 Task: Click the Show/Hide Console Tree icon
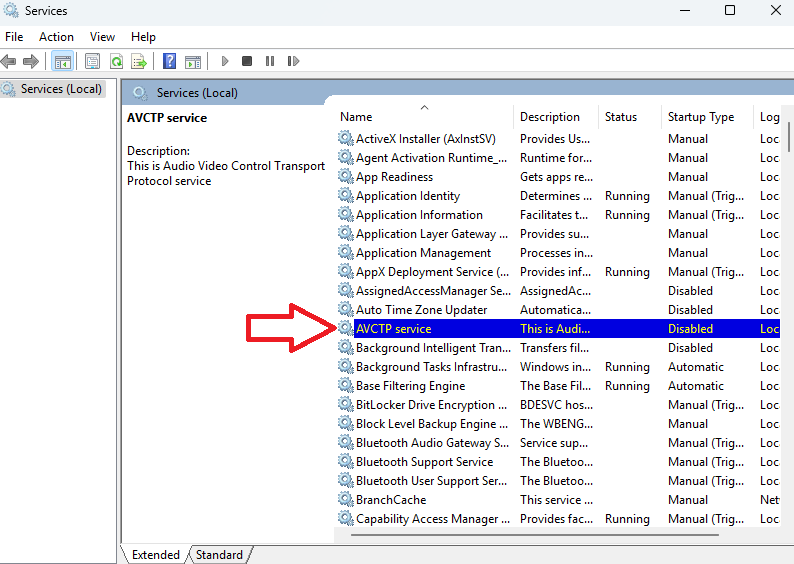(63, 61)
